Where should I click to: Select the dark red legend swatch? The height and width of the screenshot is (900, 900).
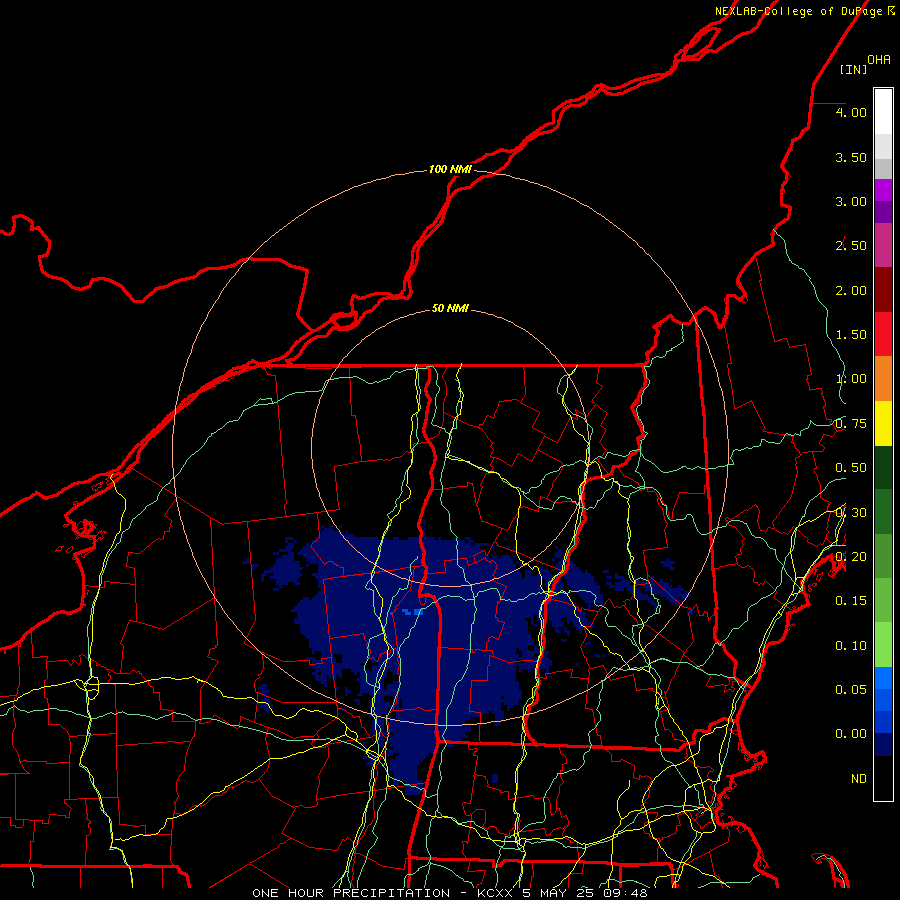[x=883, y=290]
